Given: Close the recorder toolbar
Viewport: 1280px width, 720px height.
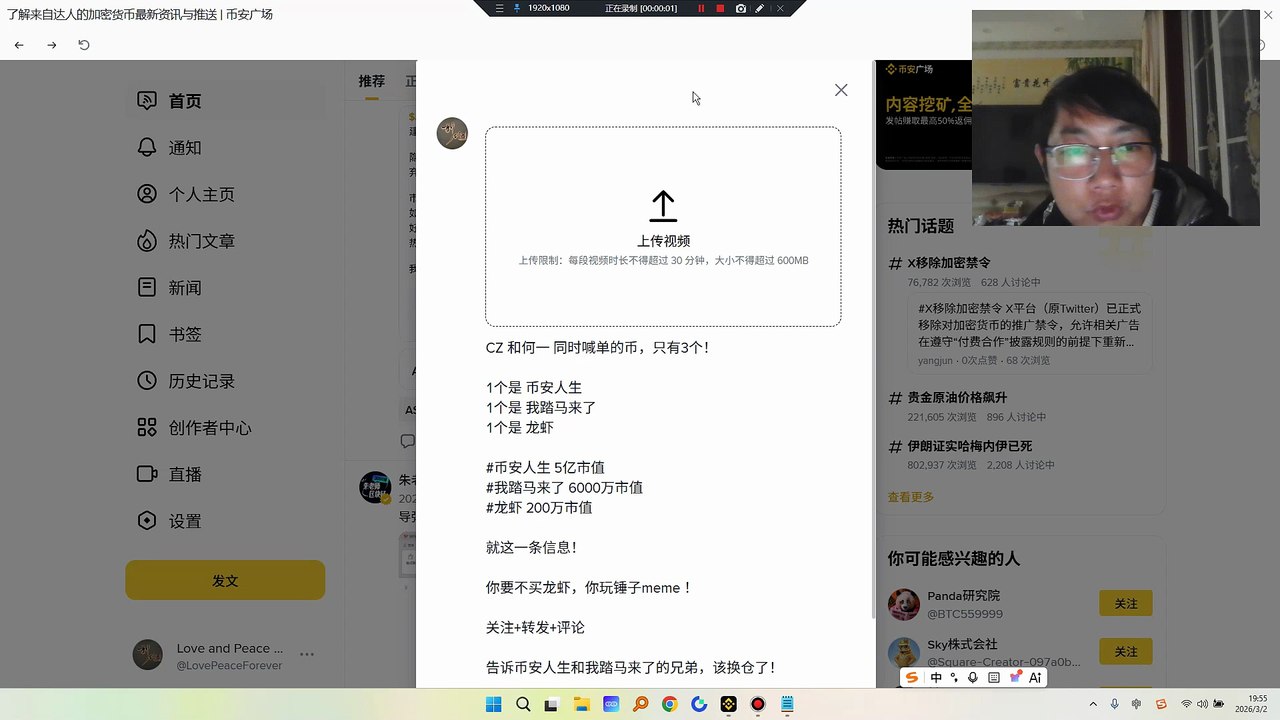Looking at the screenshot, I should pyautogui.click(x=780, y=8).
